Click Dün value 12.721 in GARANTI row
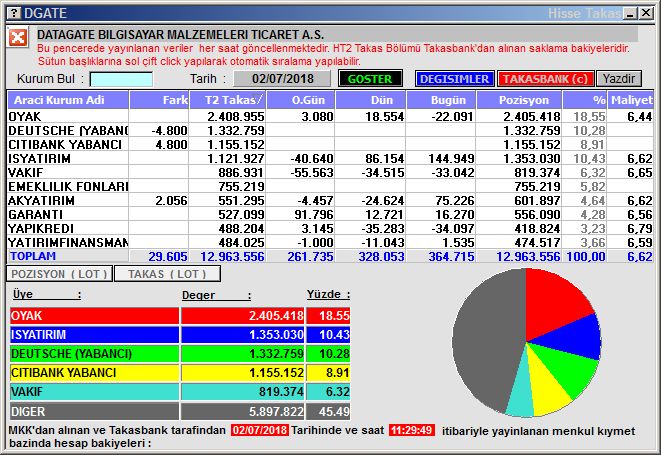The image size is (661, 455). [384, 214]
